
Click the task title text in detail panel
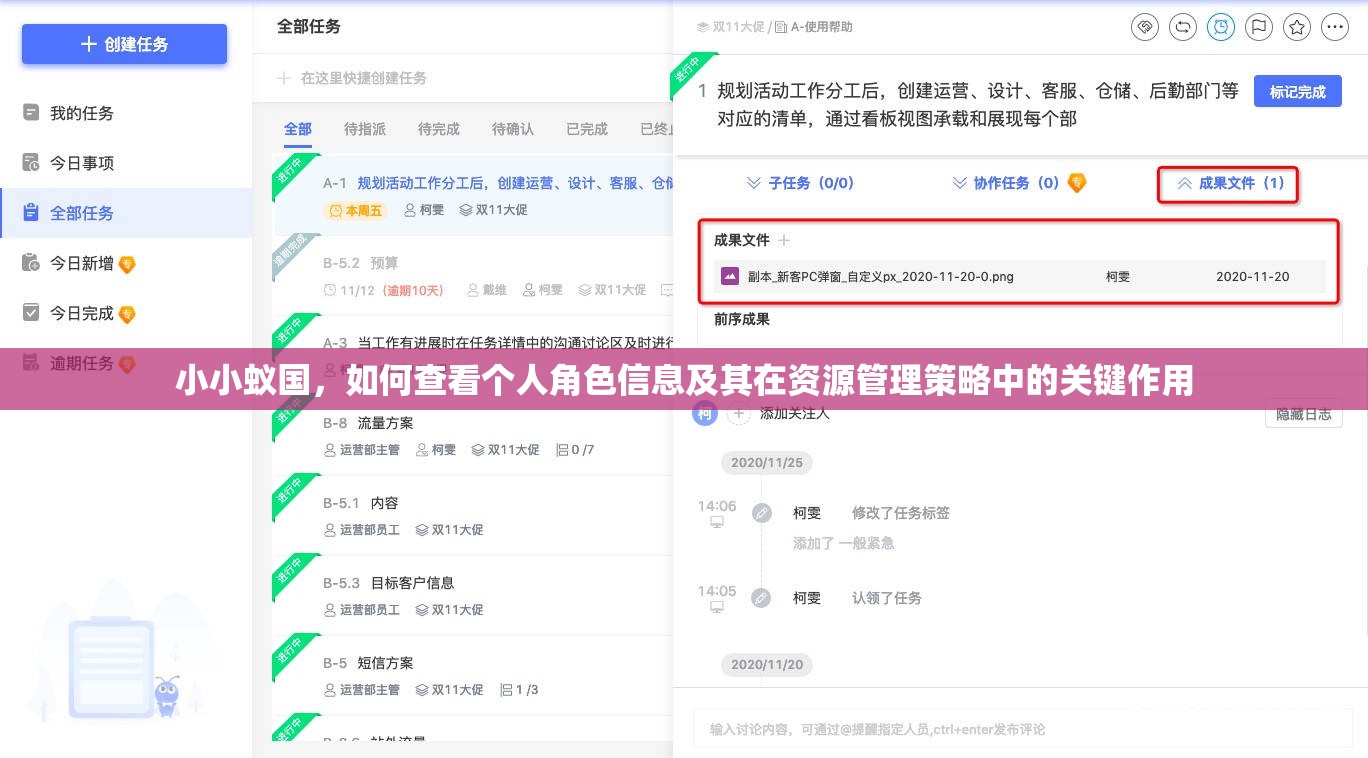click(x=977, y=105)
